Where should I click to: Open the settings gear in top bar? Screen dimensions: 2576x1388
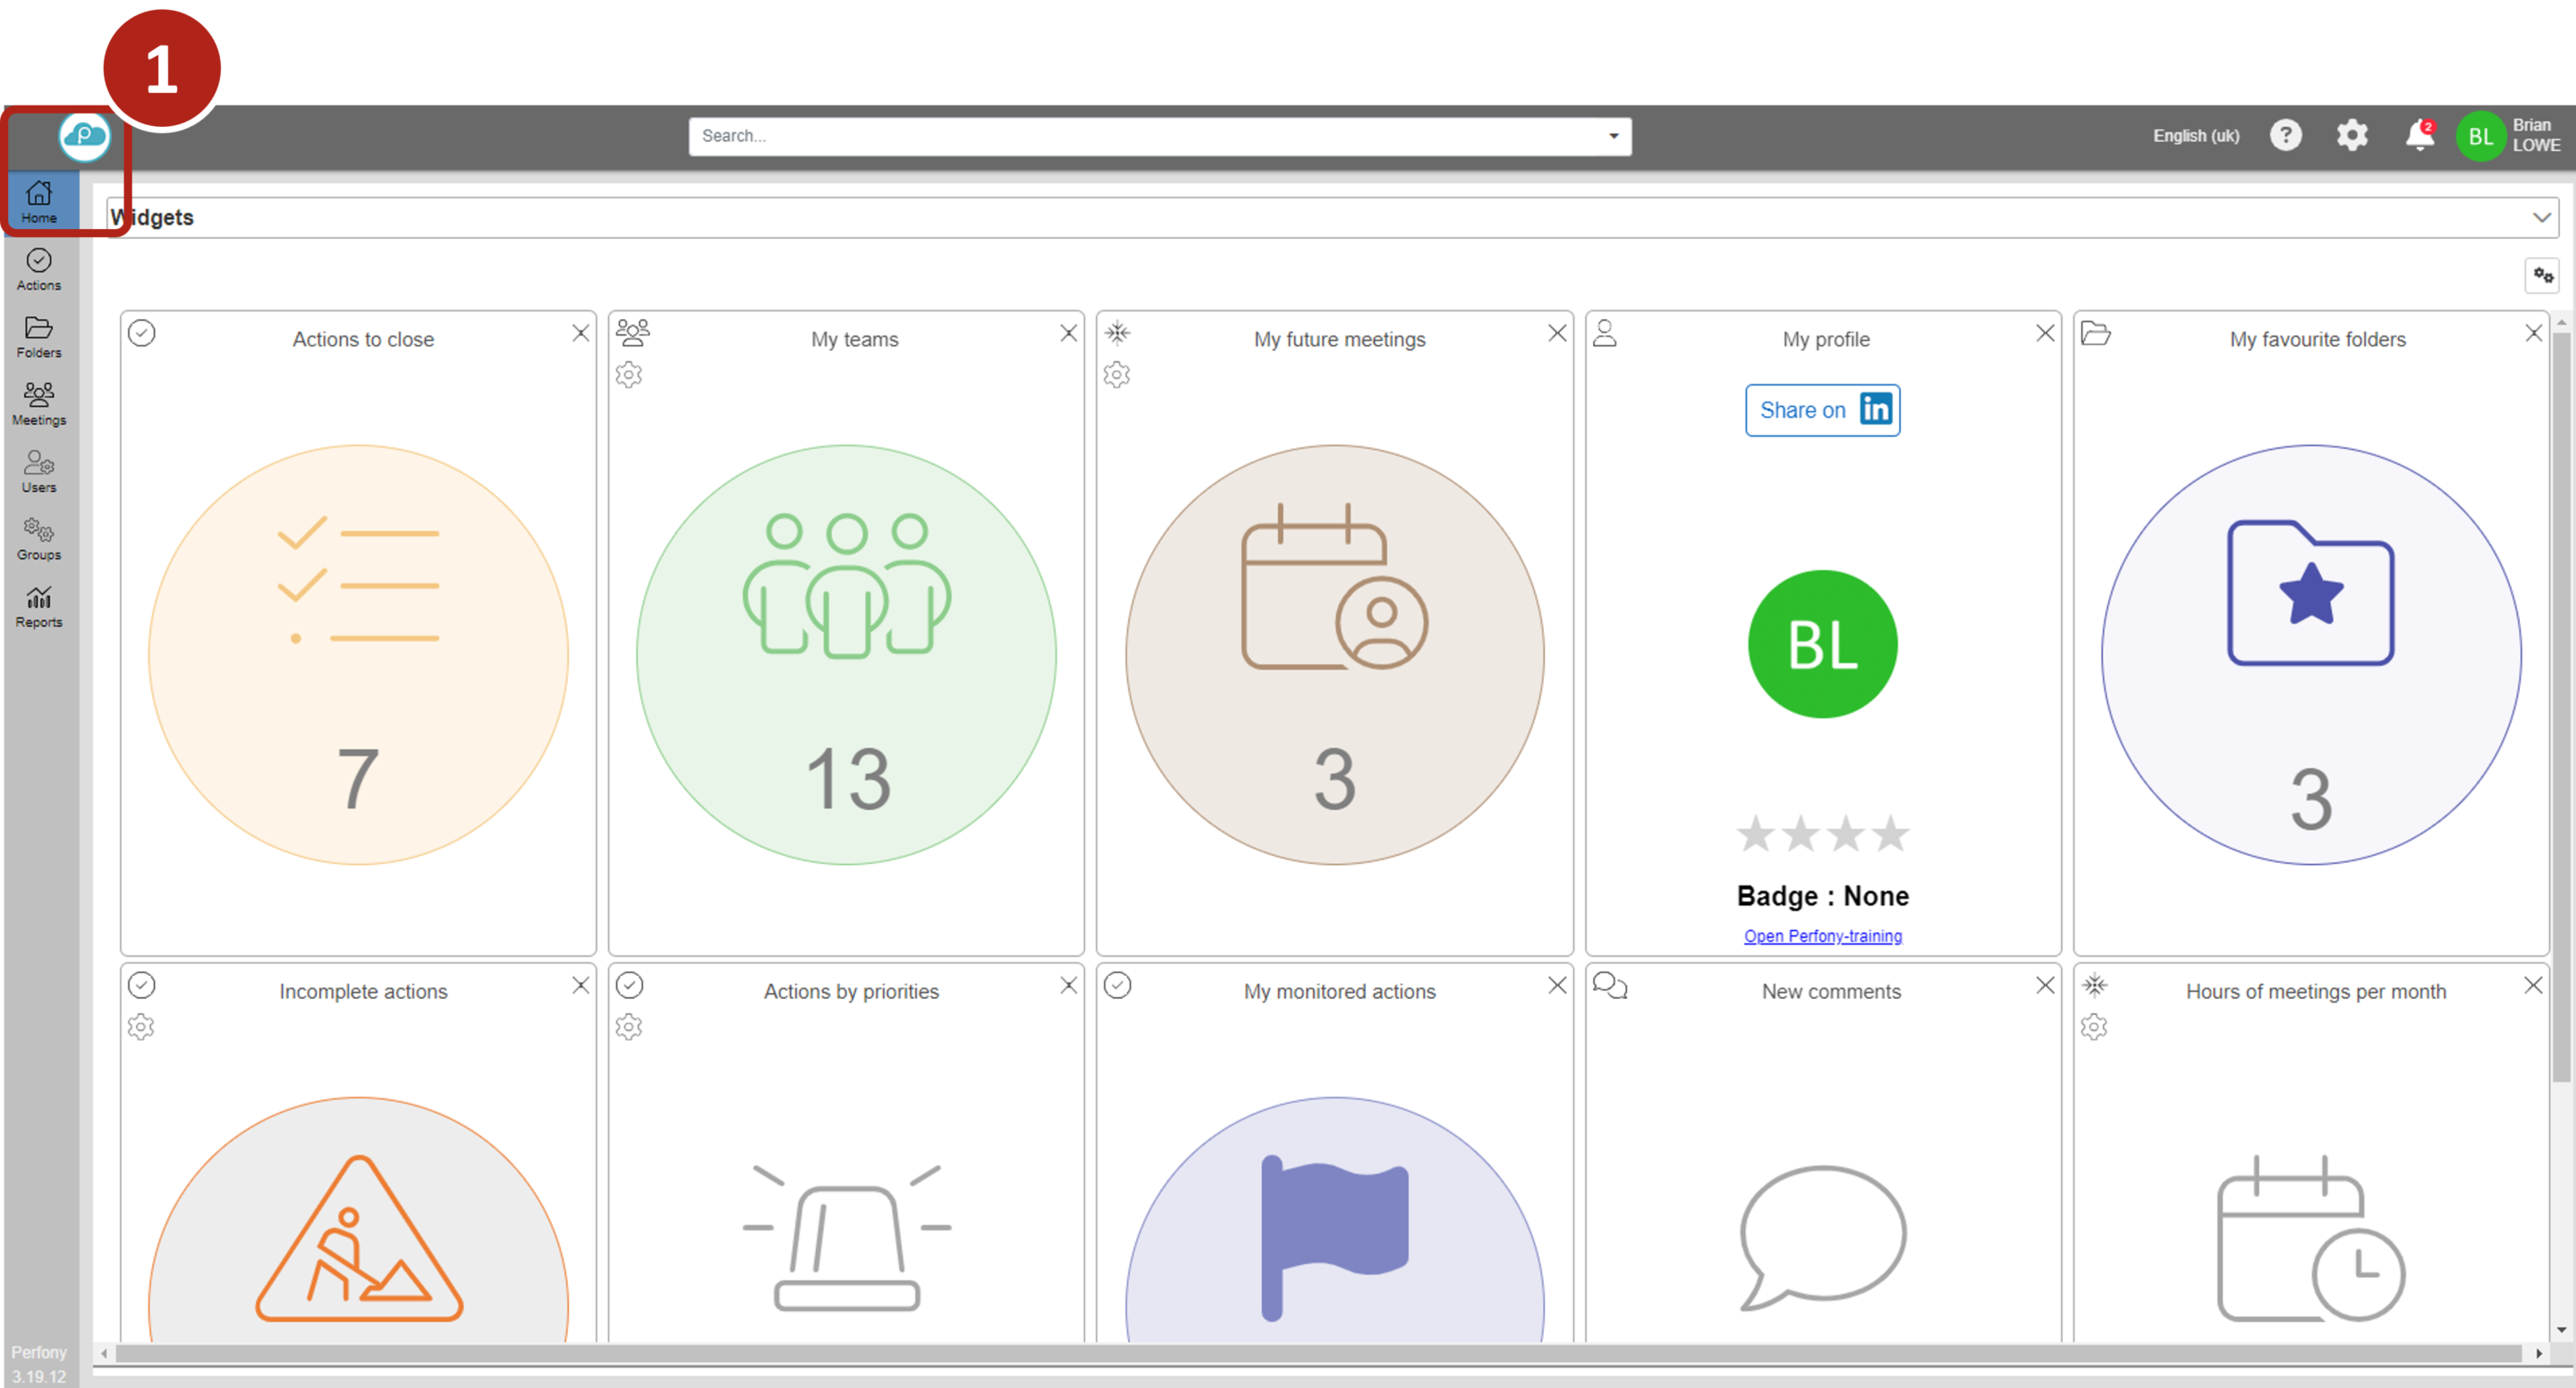tap(2352, 135)
